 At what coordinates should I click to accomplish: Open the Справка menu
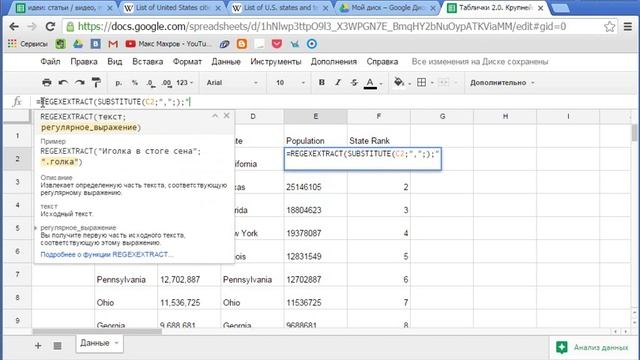click(382, 62)
